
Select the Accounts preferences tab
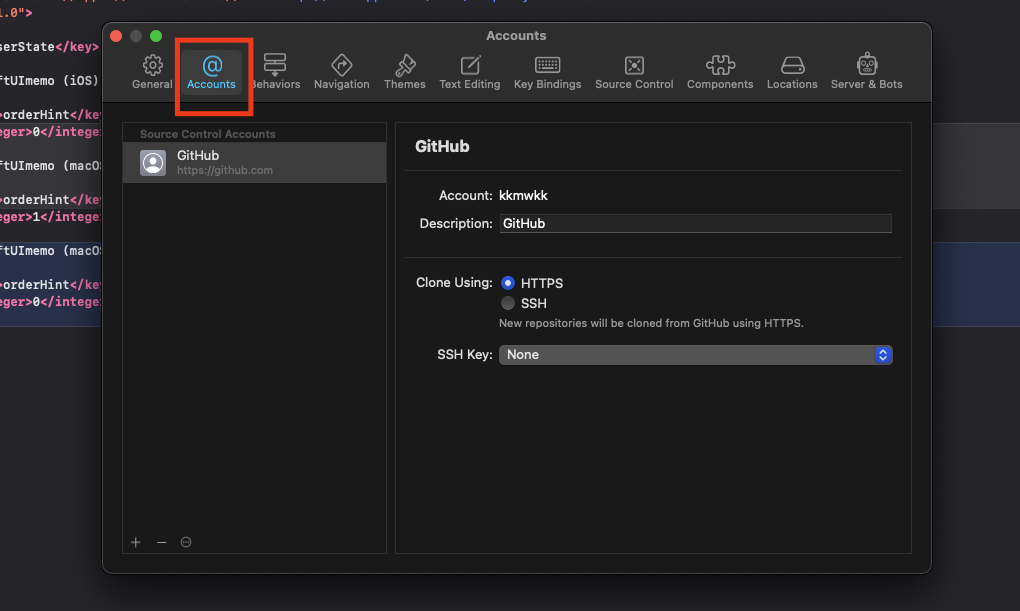pos(211,72)
